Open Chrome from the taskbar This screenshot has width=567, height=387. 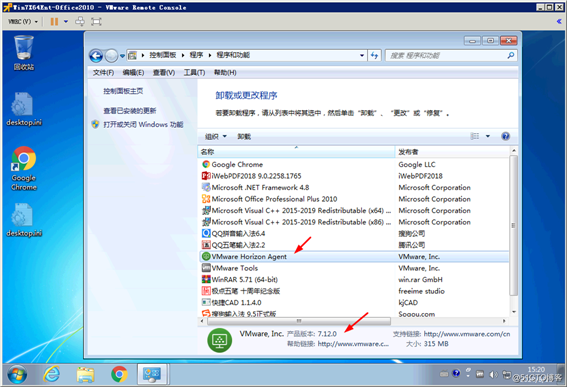pyautogui.click(x=119, y=374)
